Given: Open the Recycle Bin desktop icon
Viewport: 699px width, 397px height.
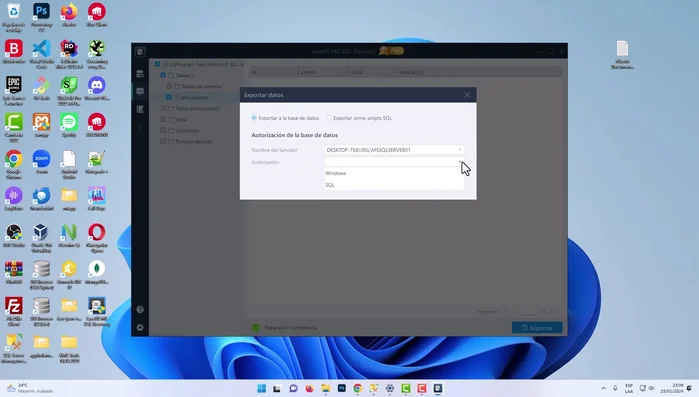Looking at the screenshot, I should point(14,17).
